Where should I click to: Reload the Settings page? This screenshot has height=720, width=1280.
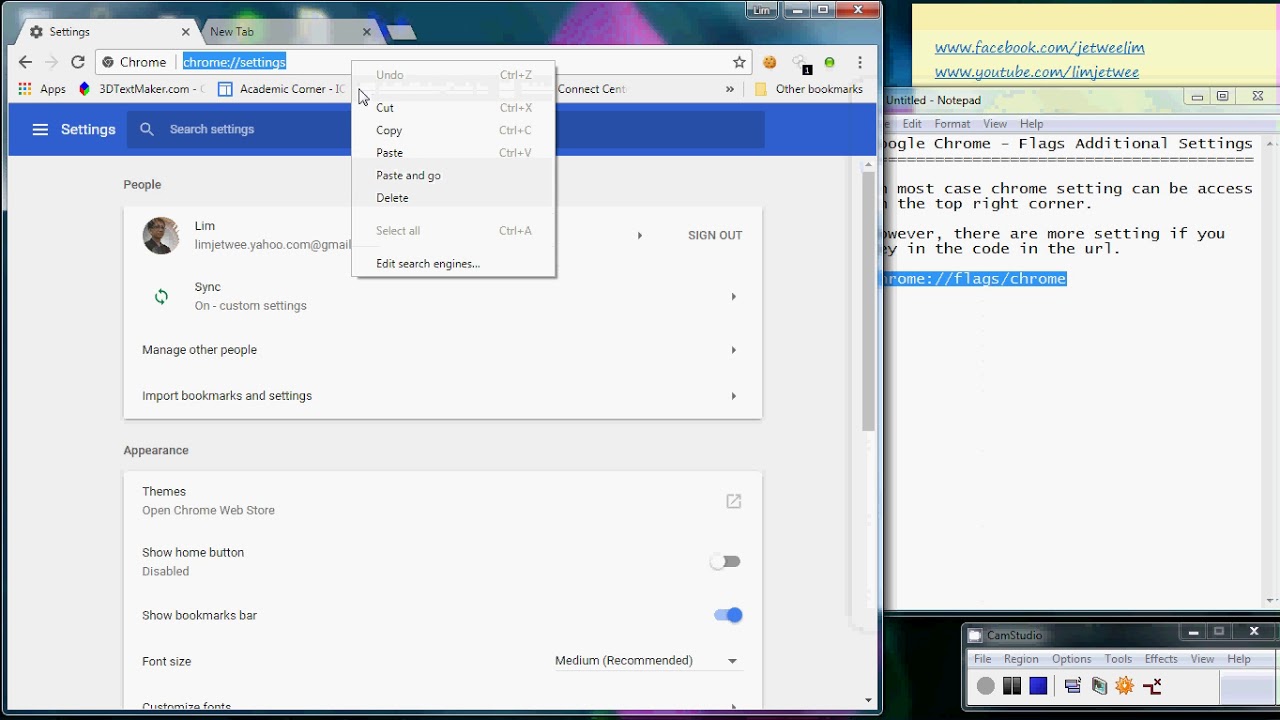(x=77, y=62)
